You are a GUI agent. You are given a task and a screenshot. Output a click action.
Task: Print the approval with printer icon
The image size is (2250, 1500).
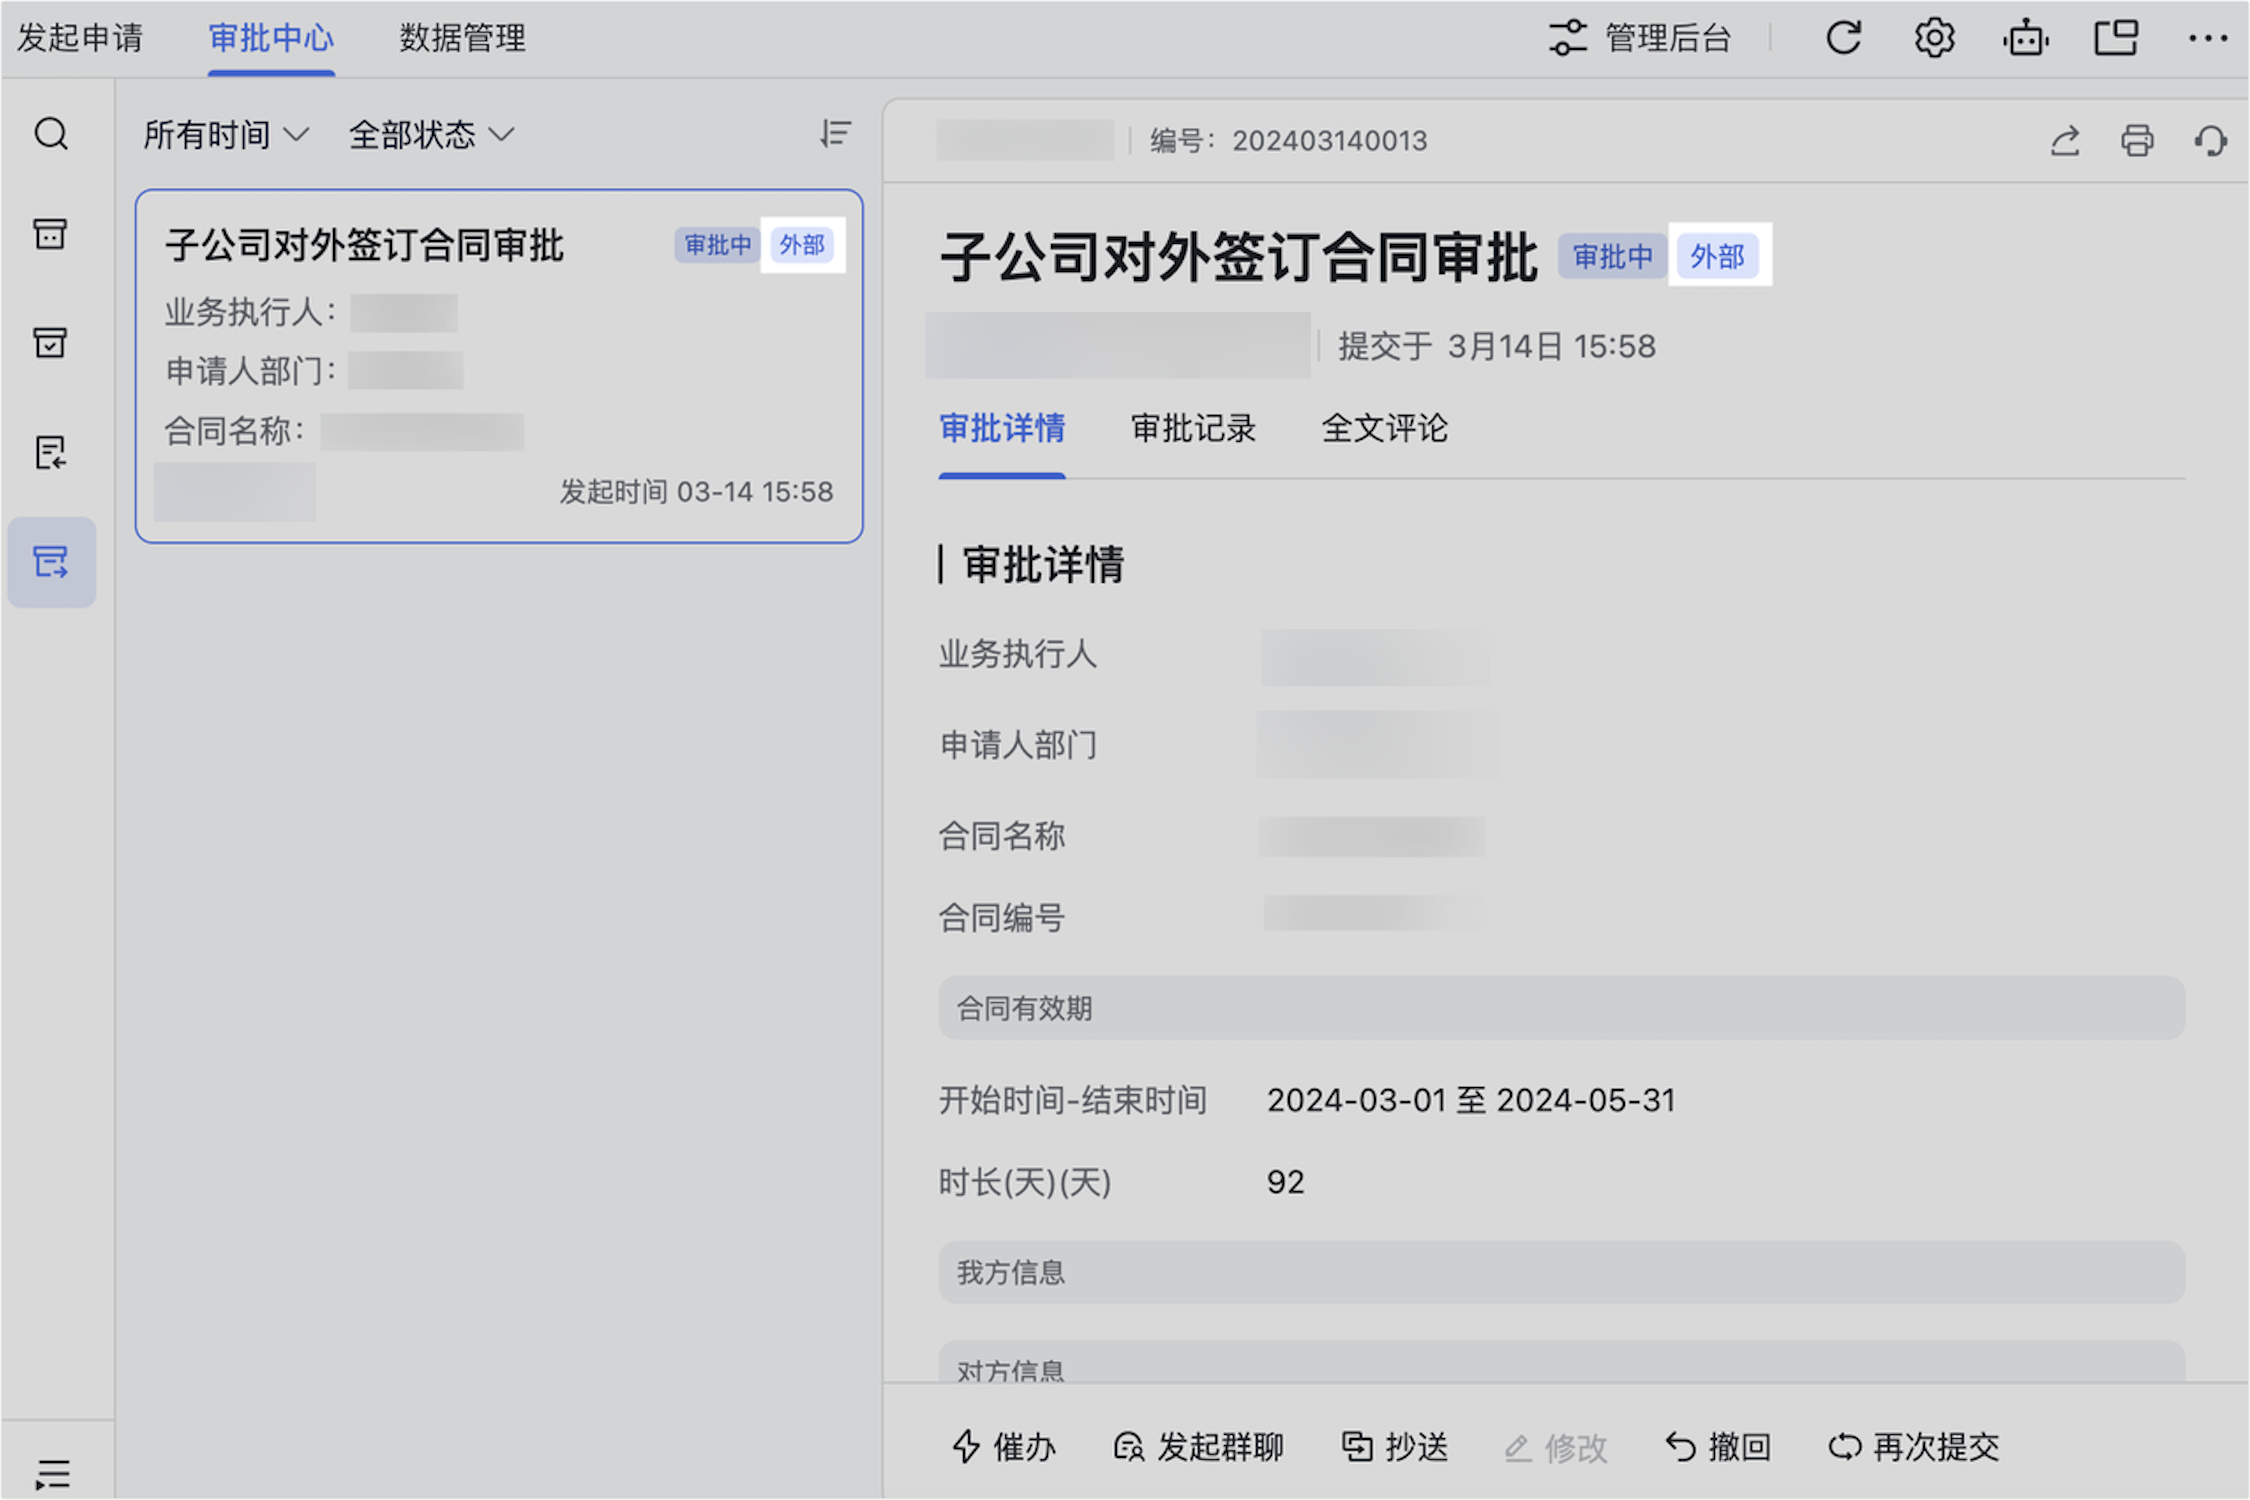coord(2137,141)
